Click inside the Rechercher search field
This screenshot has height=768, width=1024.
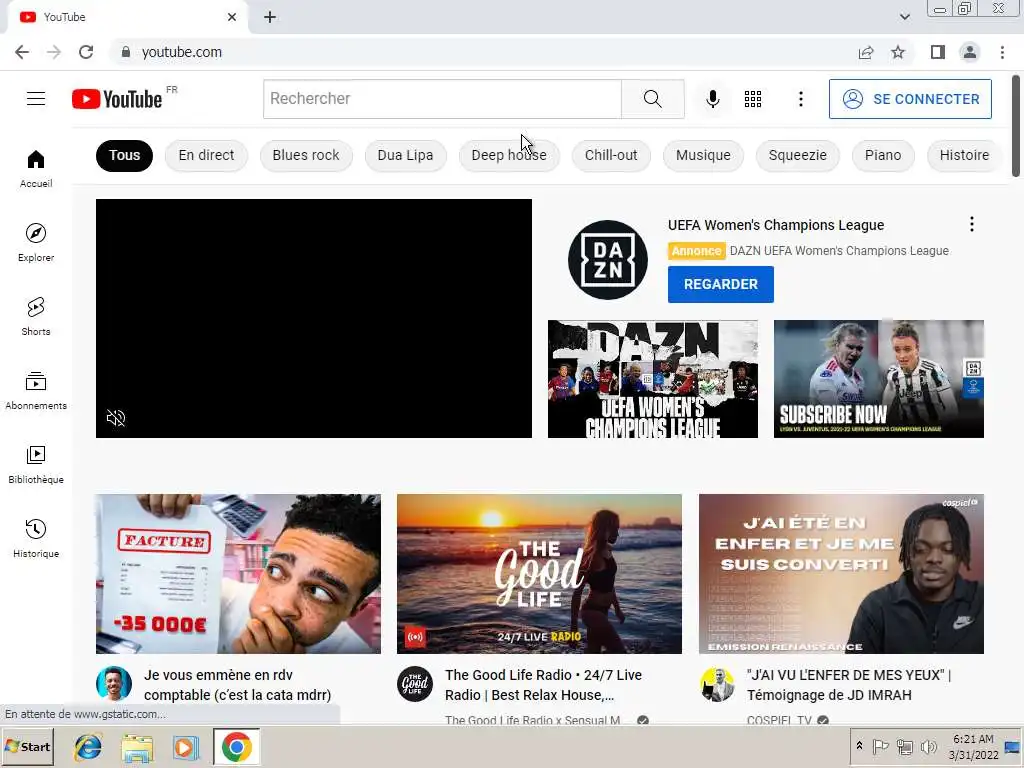[x=442, y=99]
